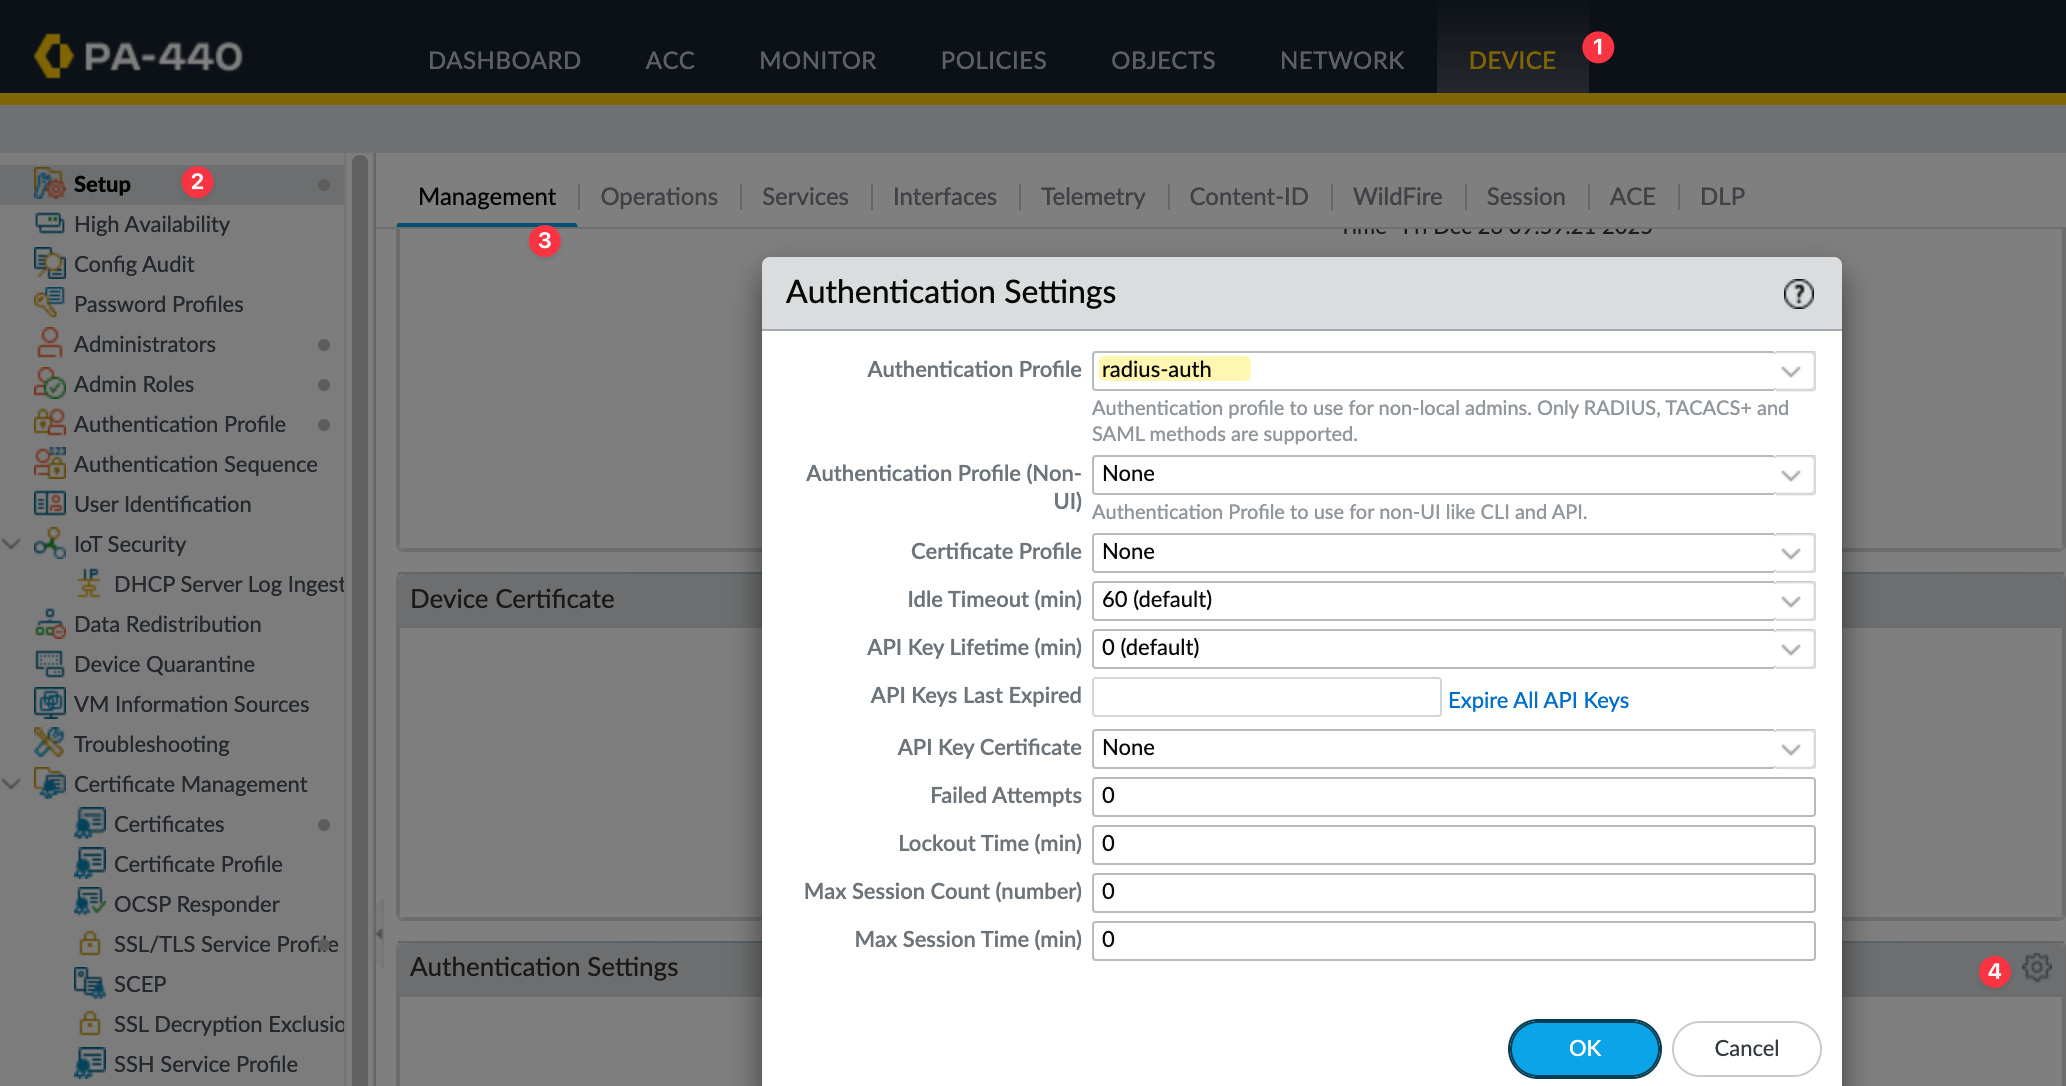This screenshot has width=2066, height=1086.
Task: Click the help question mark icon
Action: click(1798, 294)
